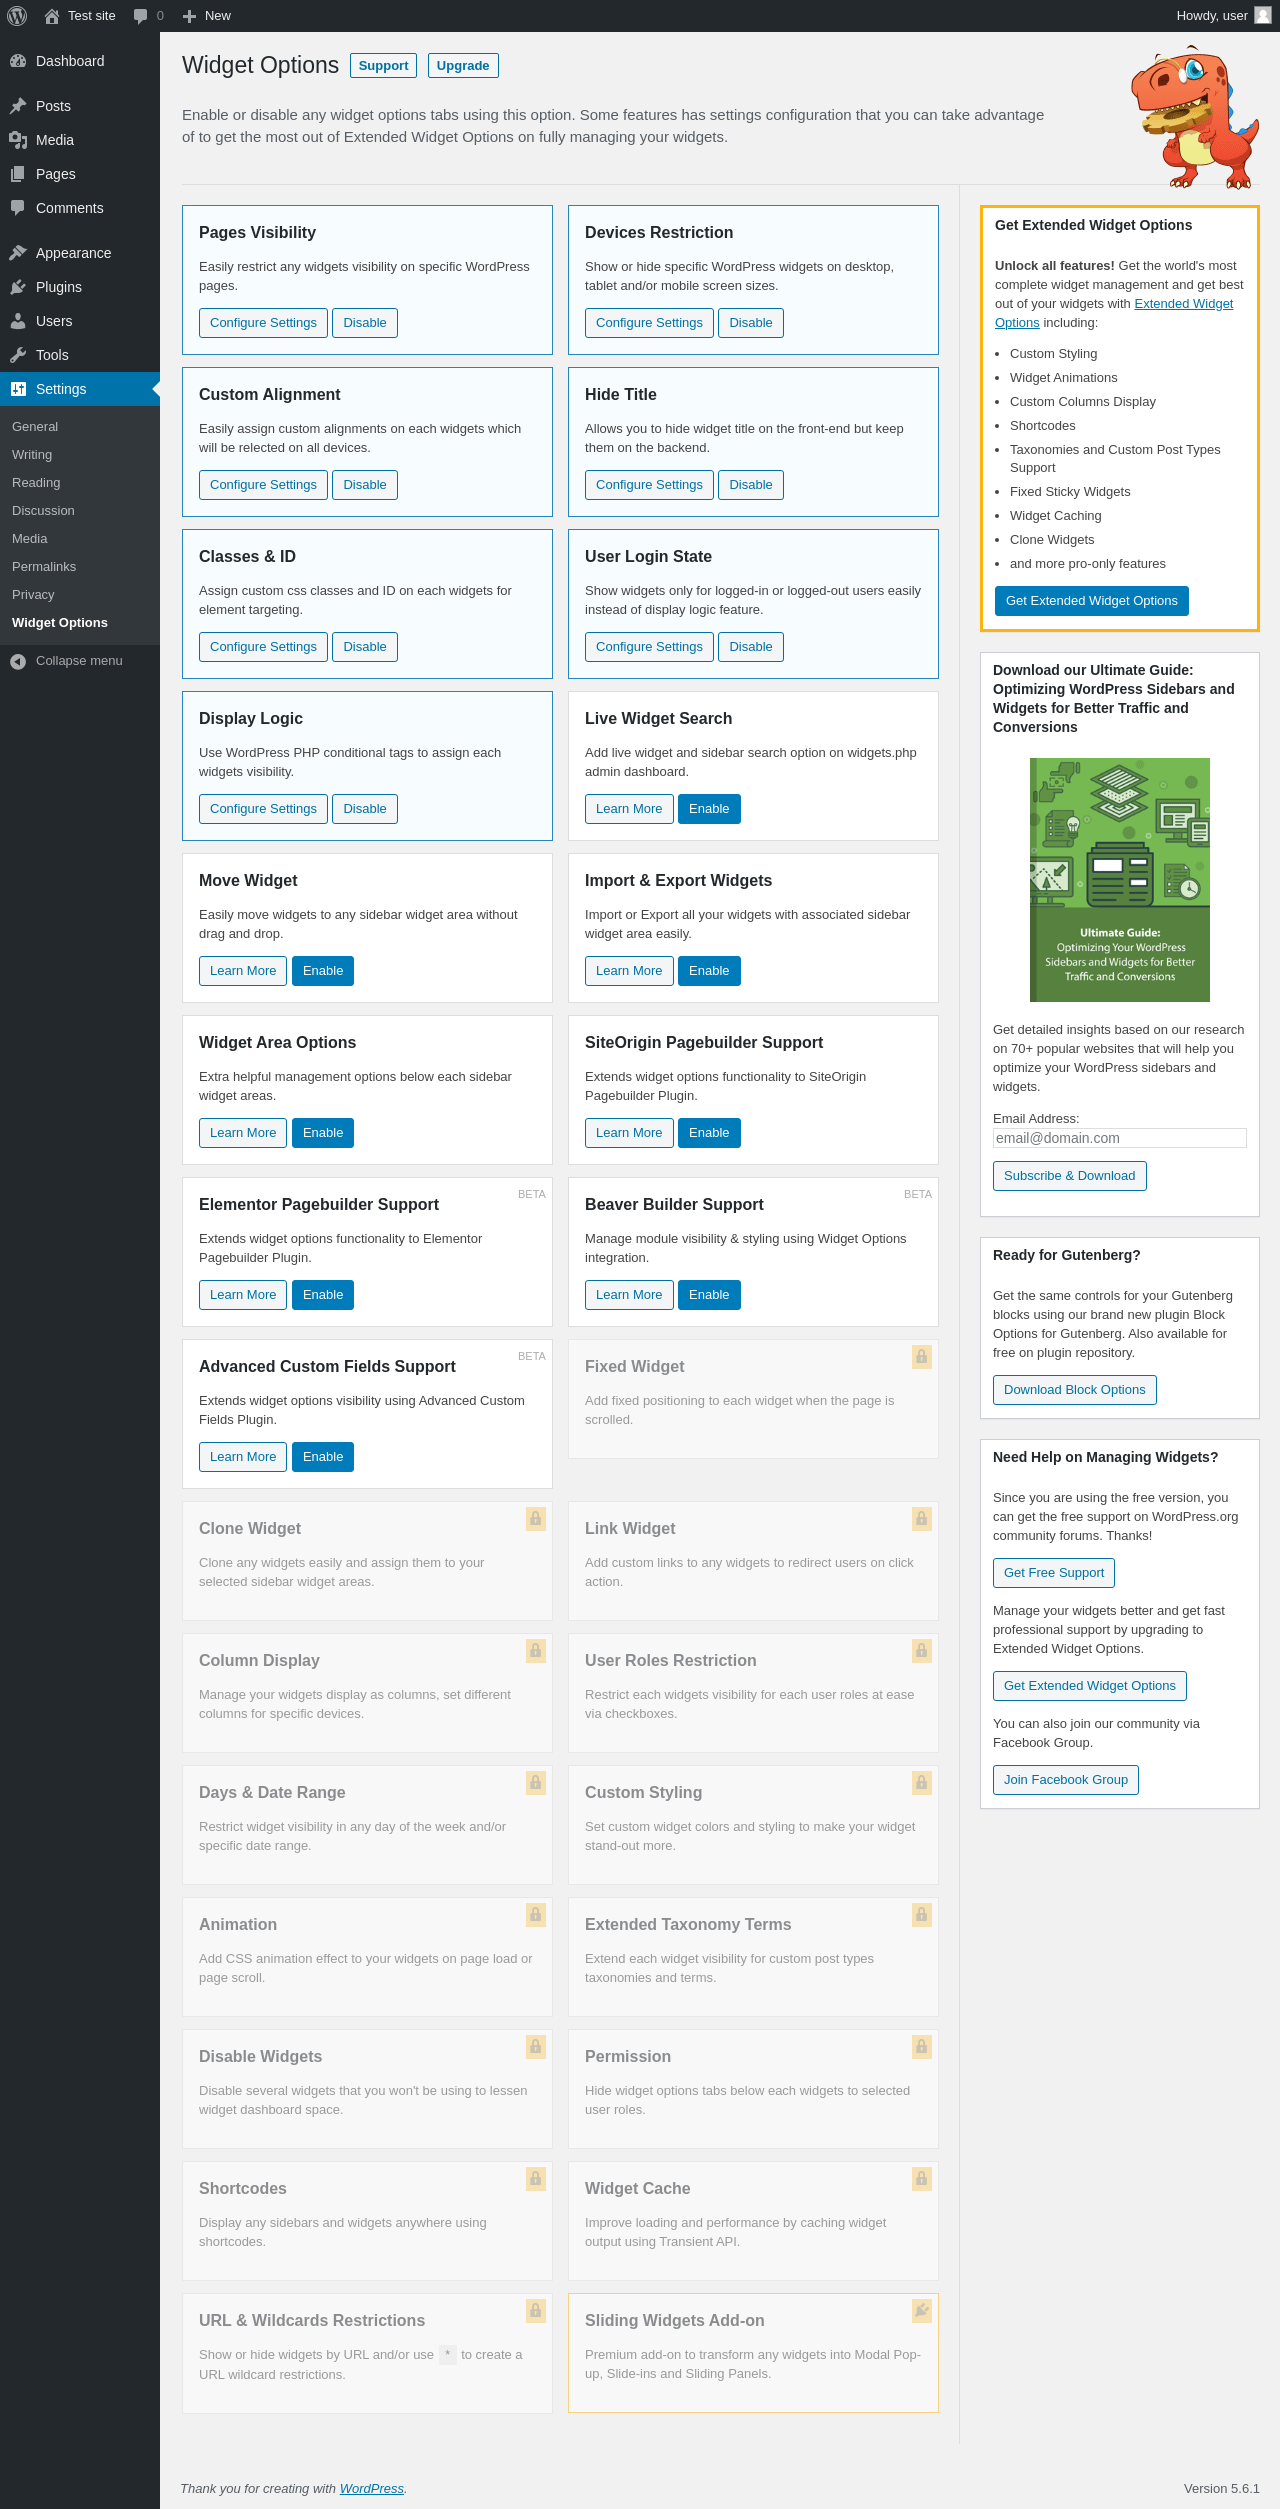The height and width of the screenshot is (2509, 1280).
Task: Click the lock icon on Fixed Widget
Action: [x=922, y=1357]
